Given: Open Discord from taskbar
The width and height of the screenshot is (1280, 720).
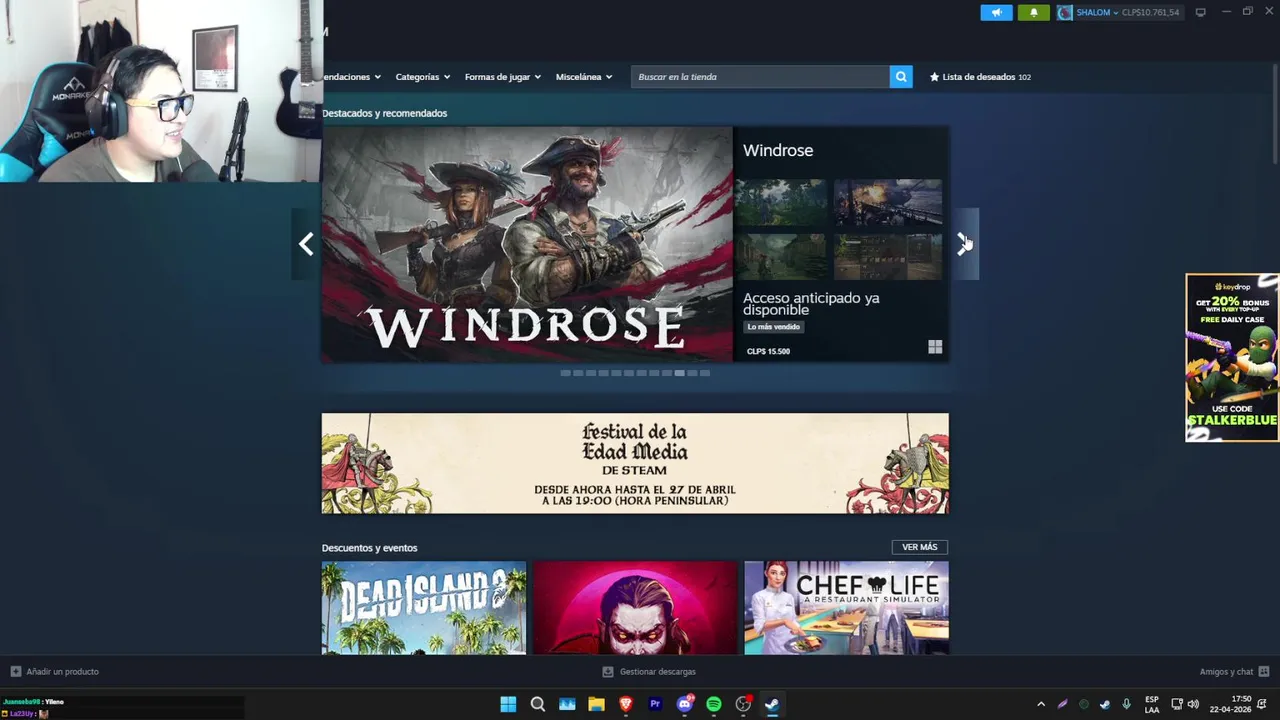Looking at the screenshot, I should tap(685, 704).
